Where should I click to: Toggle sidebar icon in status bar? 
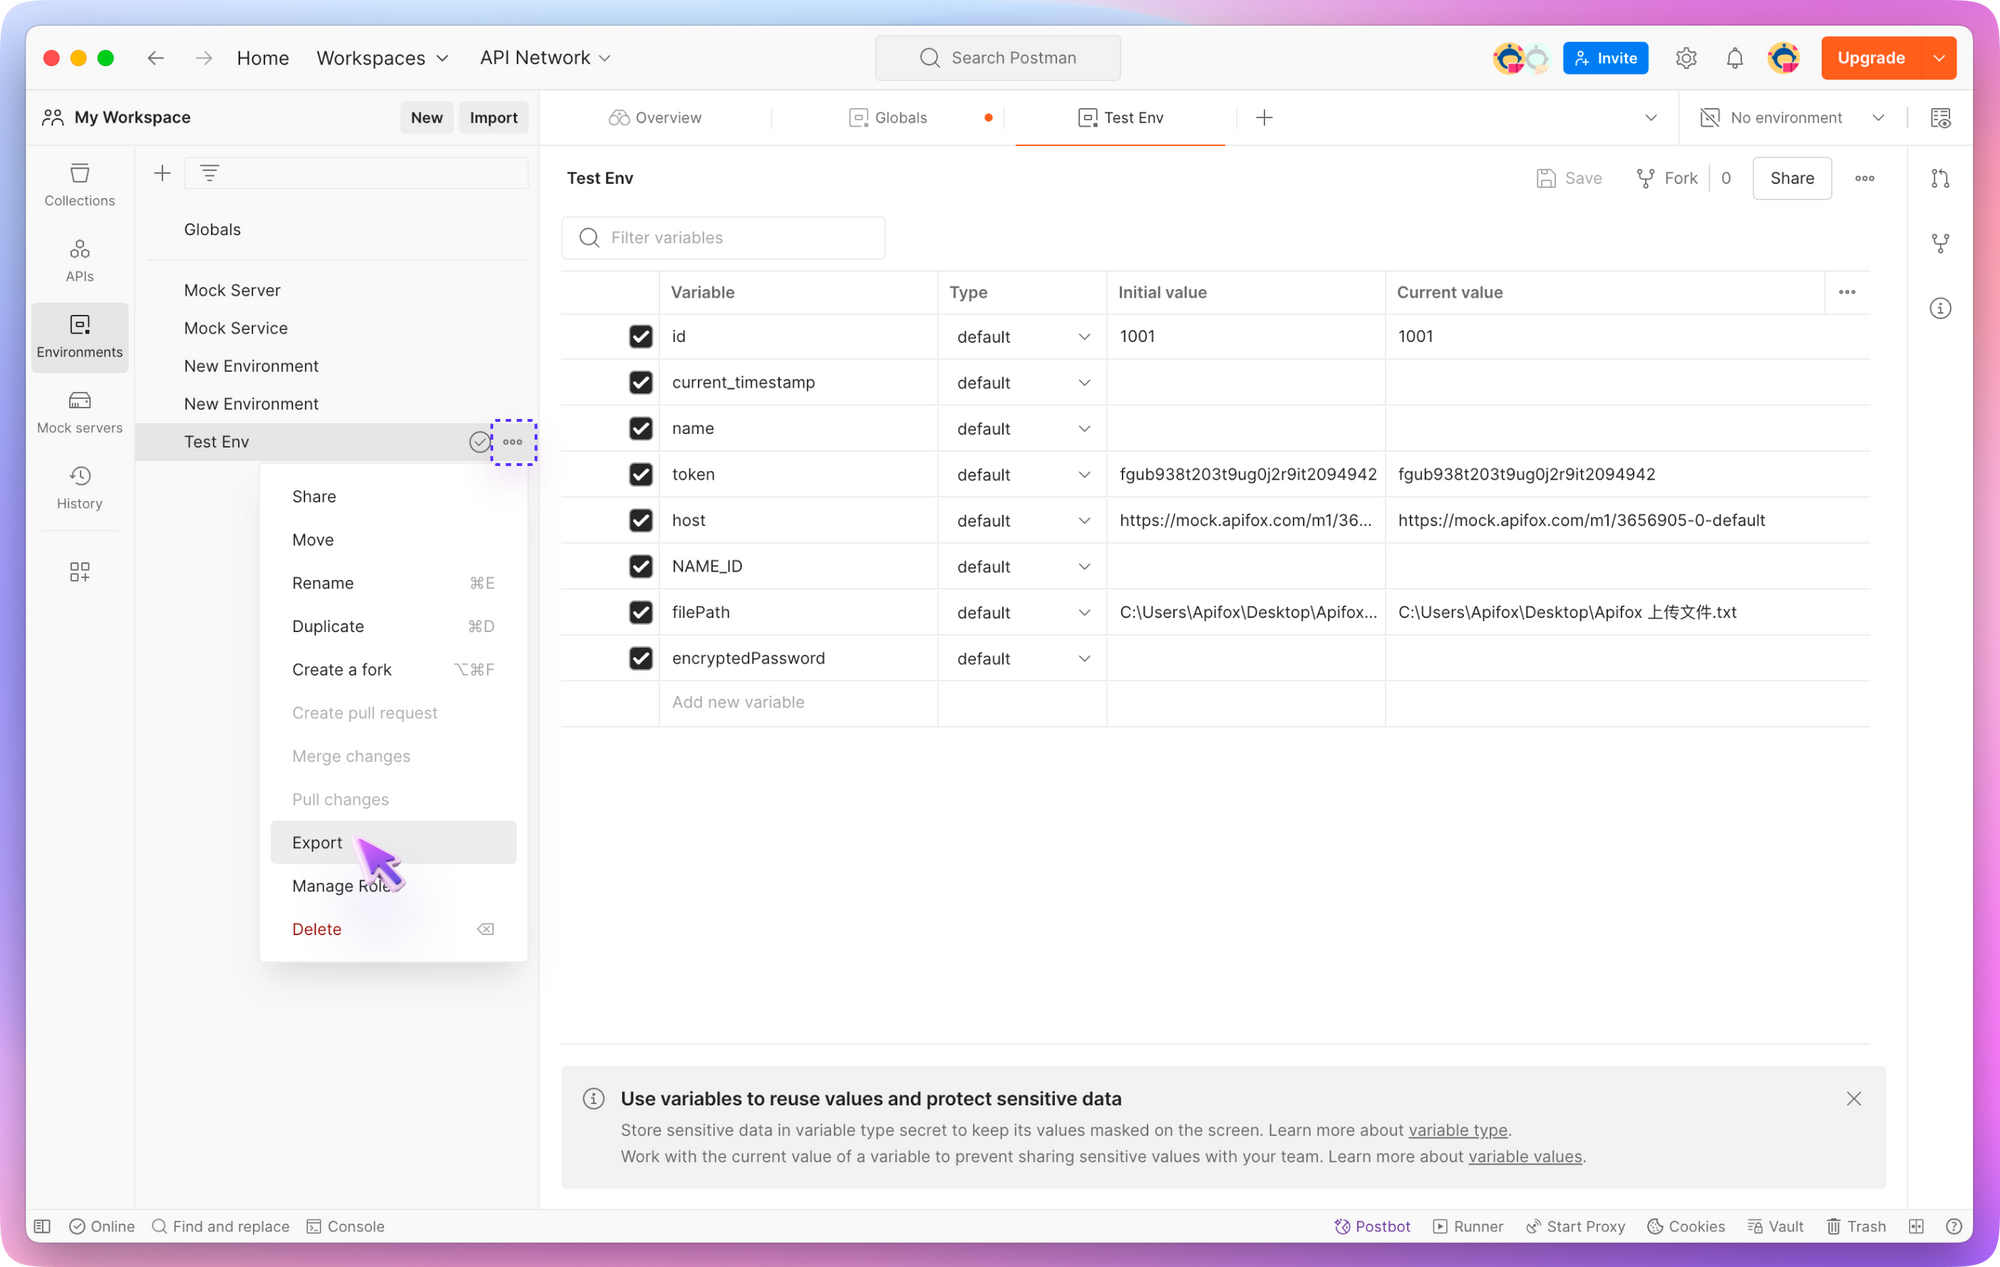pyautogui.click(x=42, y=1226)
